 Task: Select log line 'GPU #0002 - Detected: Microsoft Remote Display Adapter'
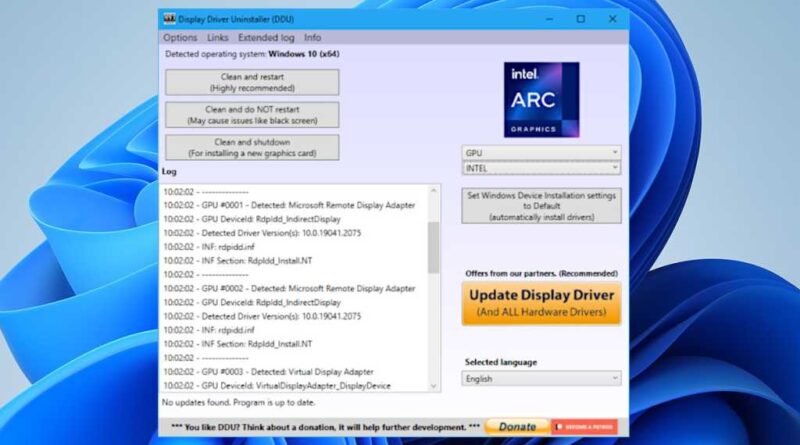[x=289, y=288]
